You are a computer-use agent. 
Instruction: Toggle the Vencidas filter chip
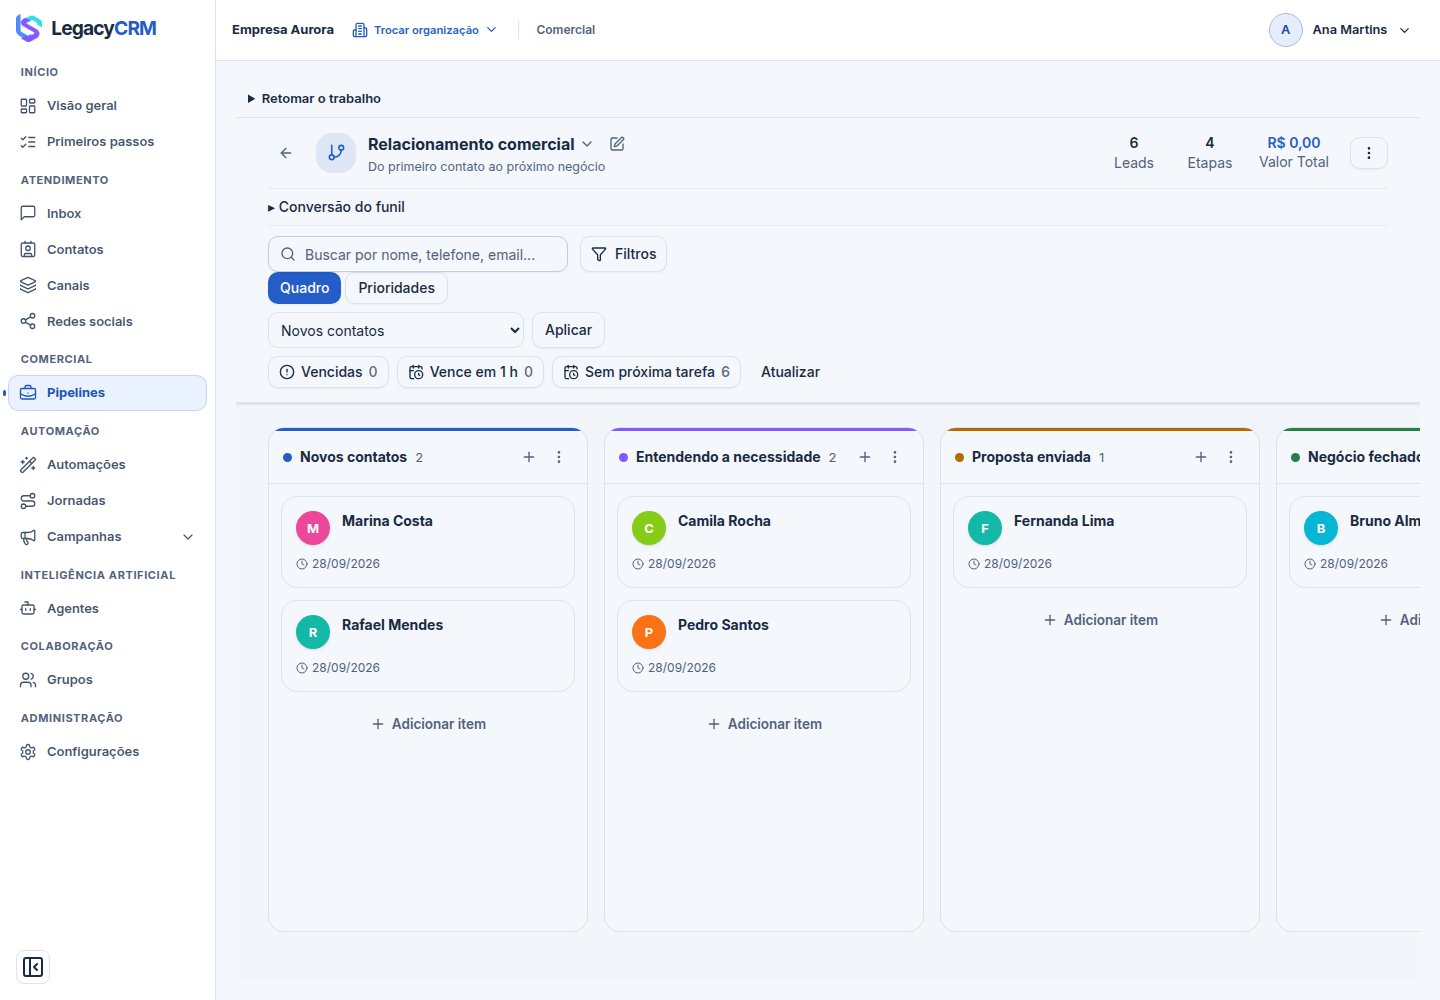[x=328, y=372]
